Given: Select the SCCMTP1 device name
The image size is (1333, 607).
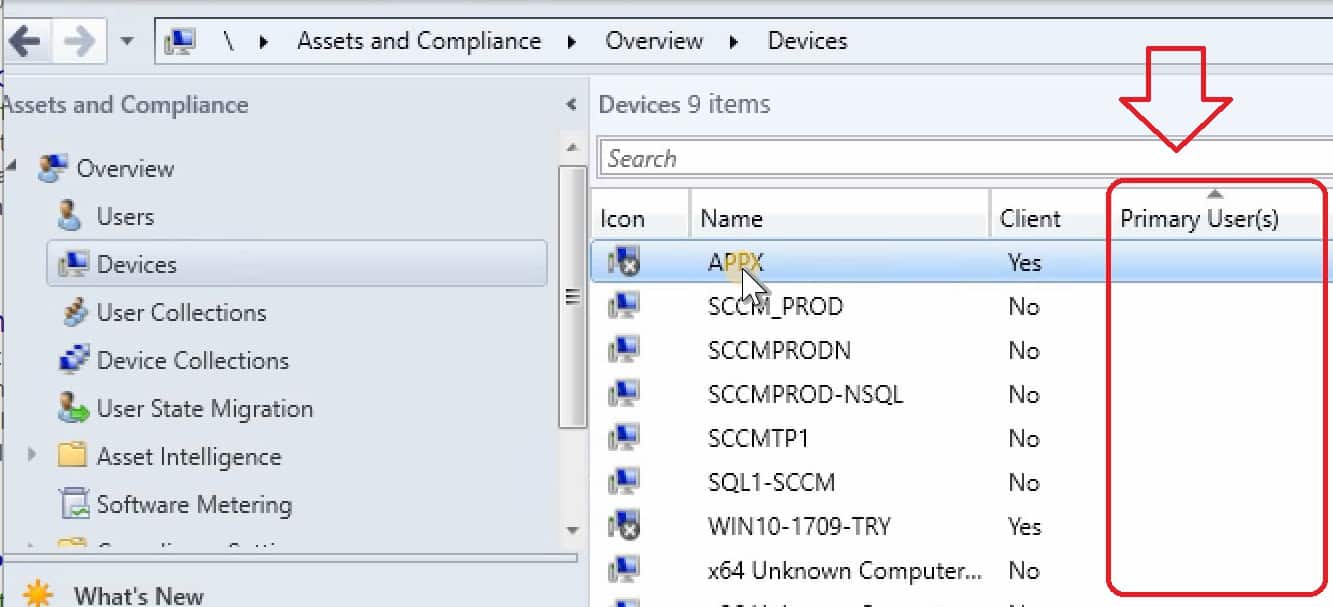Looking at the screenshot, I should click(758, 439).
